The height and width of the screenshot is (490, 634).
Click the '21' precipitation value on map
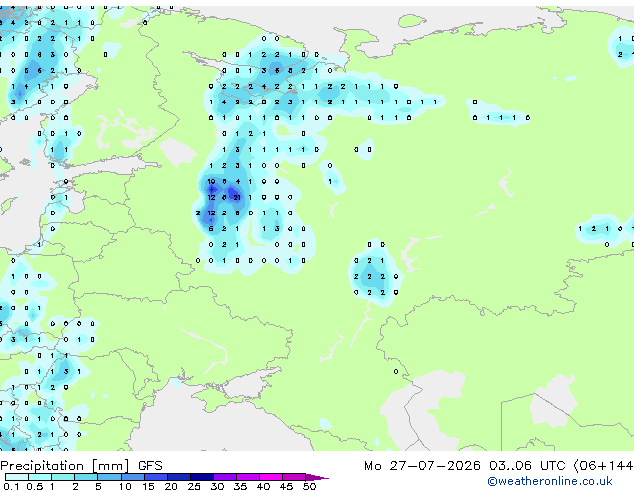(x=237, y=197)
